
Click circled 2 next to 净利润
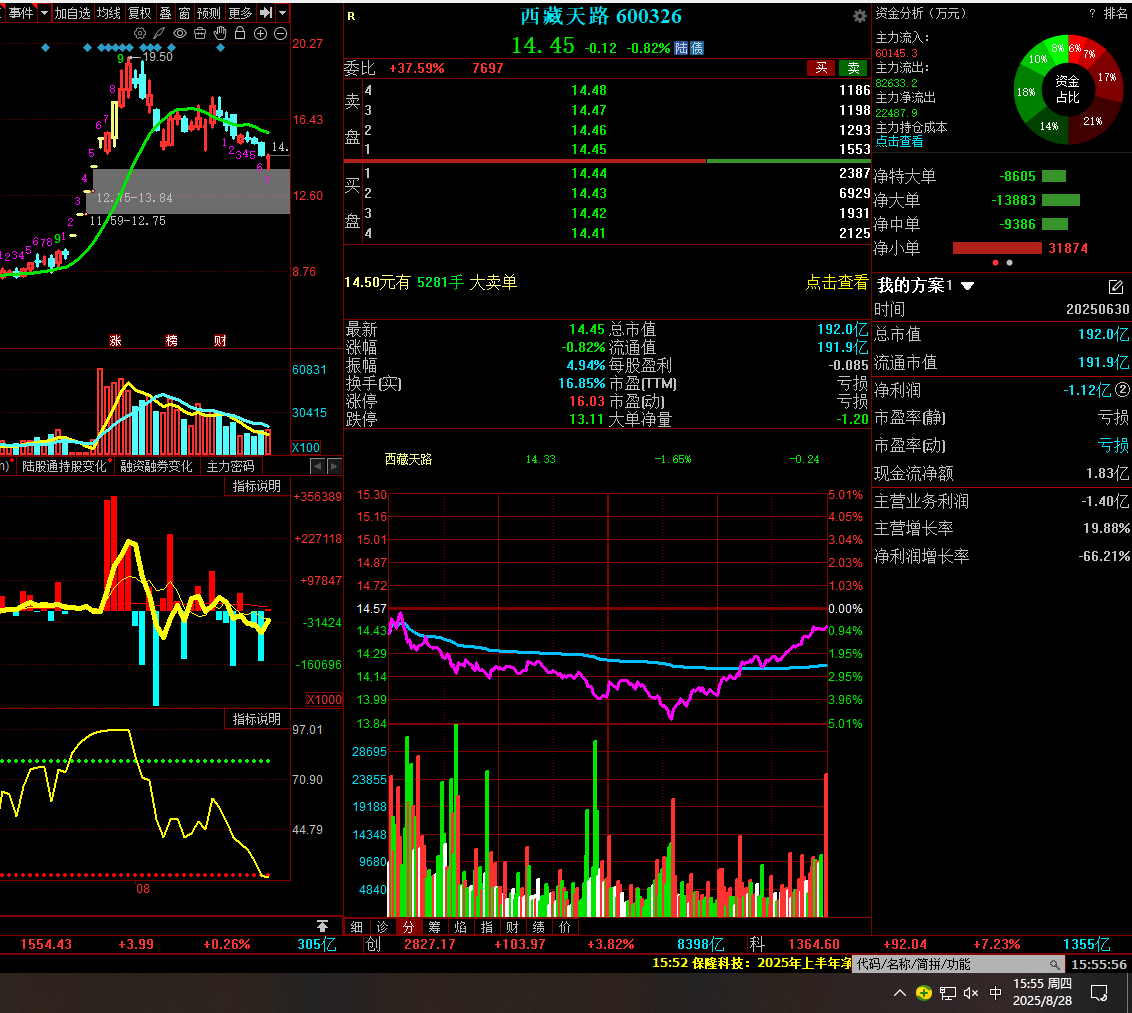(1122, 390)
